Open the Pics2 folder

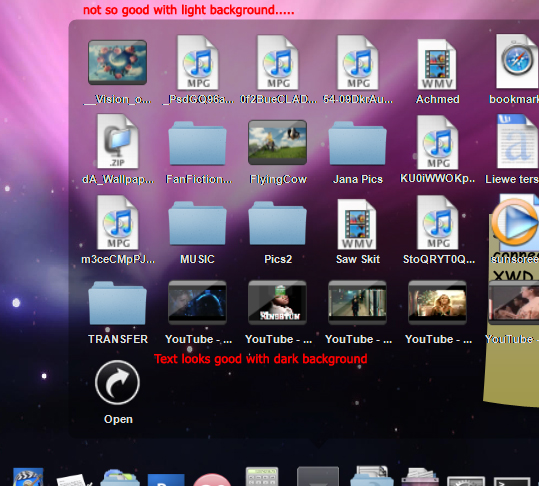click(x=277, y=223)
